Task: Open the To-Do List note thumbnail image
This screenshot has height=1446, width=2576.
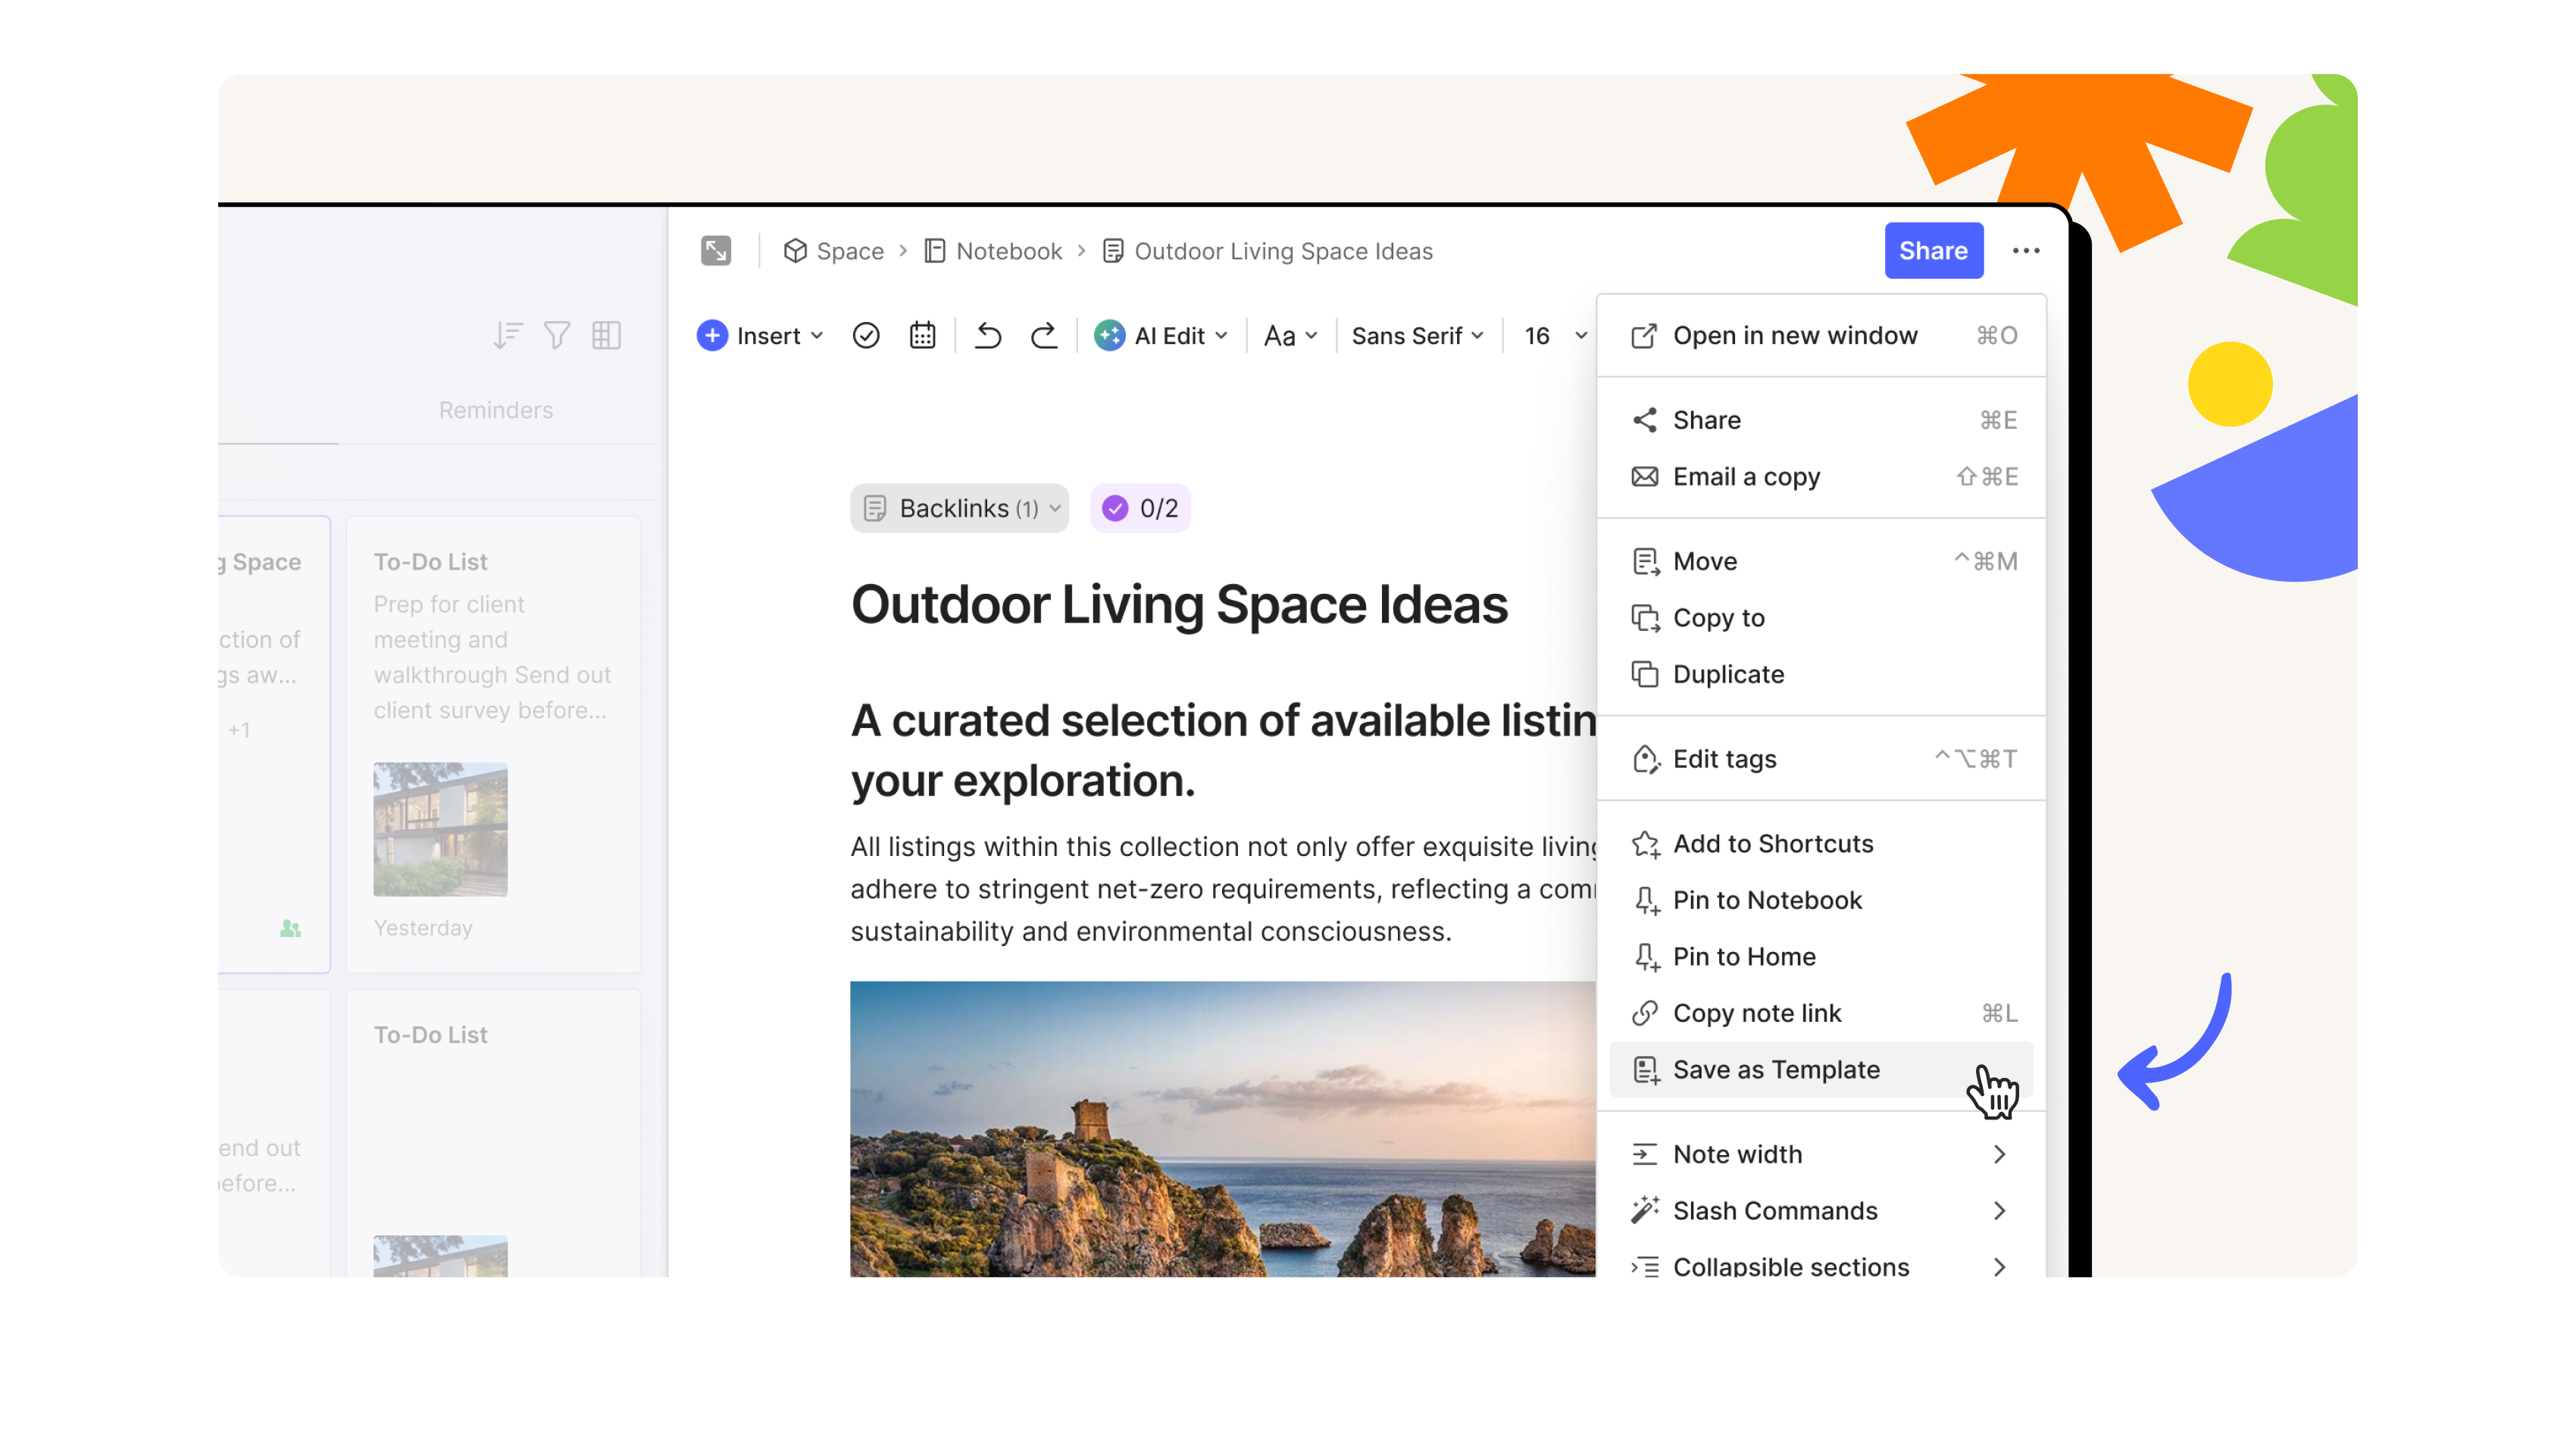Action: pos(440,829)
